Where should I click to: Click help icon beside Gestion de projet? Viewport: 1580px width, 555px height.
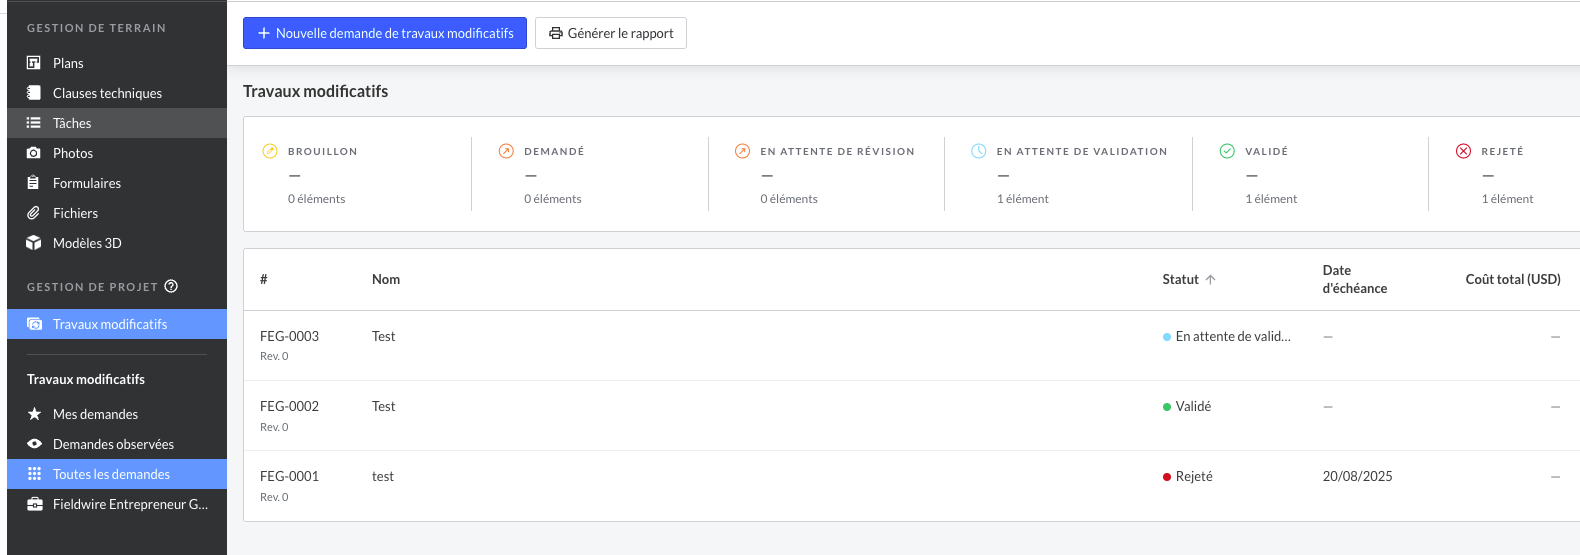click(x=171, y=286)
